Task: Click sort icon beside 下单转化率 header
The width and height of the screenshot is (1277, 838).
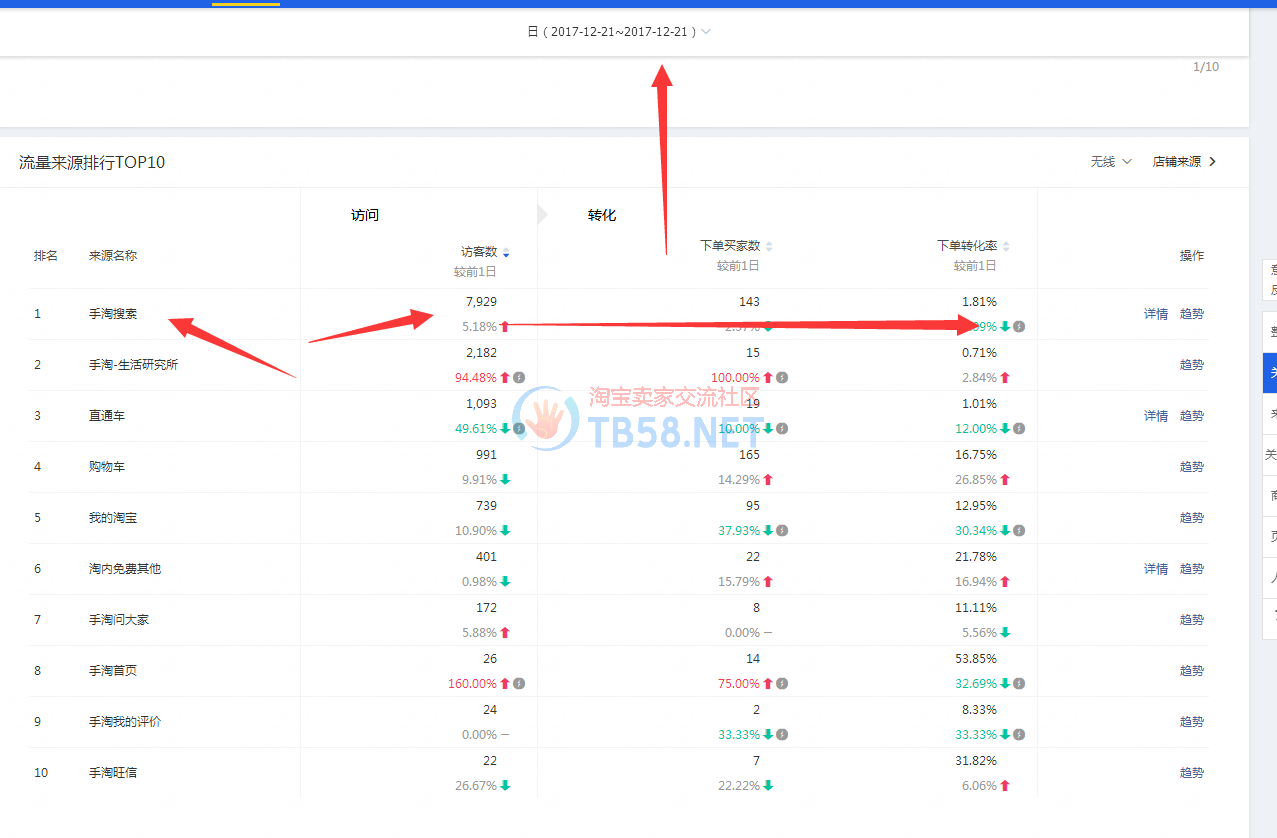Action: pyautogui.click(x=1006, y=246)
